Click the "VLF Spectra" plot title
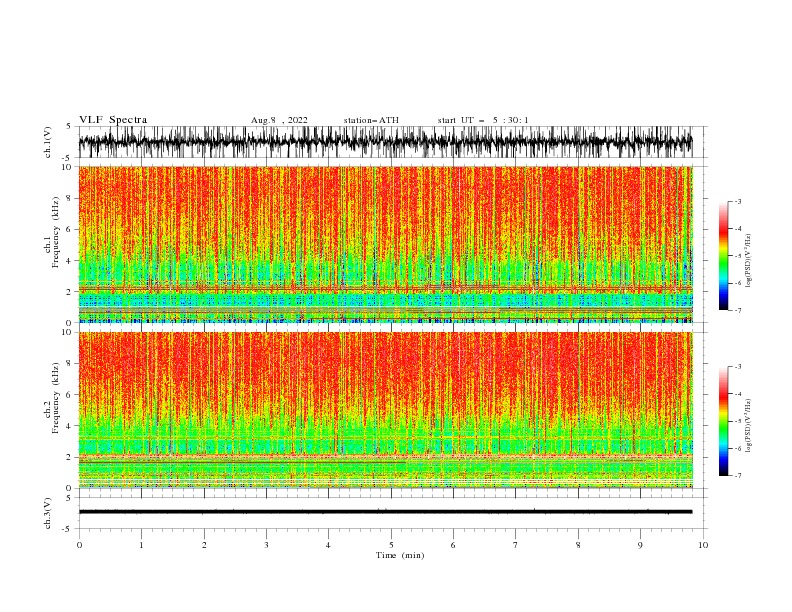This screenshot has height=612, width=792. 113,120
